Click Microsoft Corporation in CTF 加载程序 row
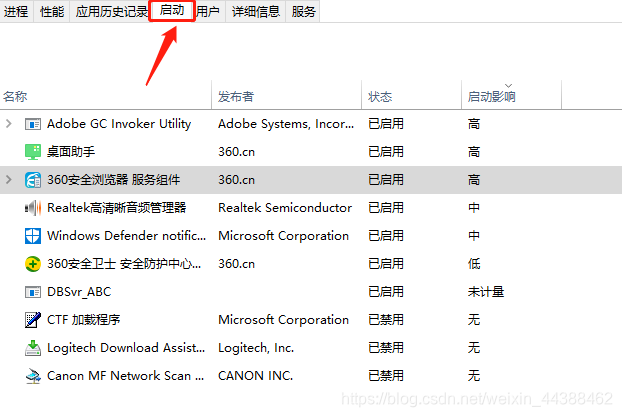The width and height of the screenshot is (622, 417). (x=283, y=319)
